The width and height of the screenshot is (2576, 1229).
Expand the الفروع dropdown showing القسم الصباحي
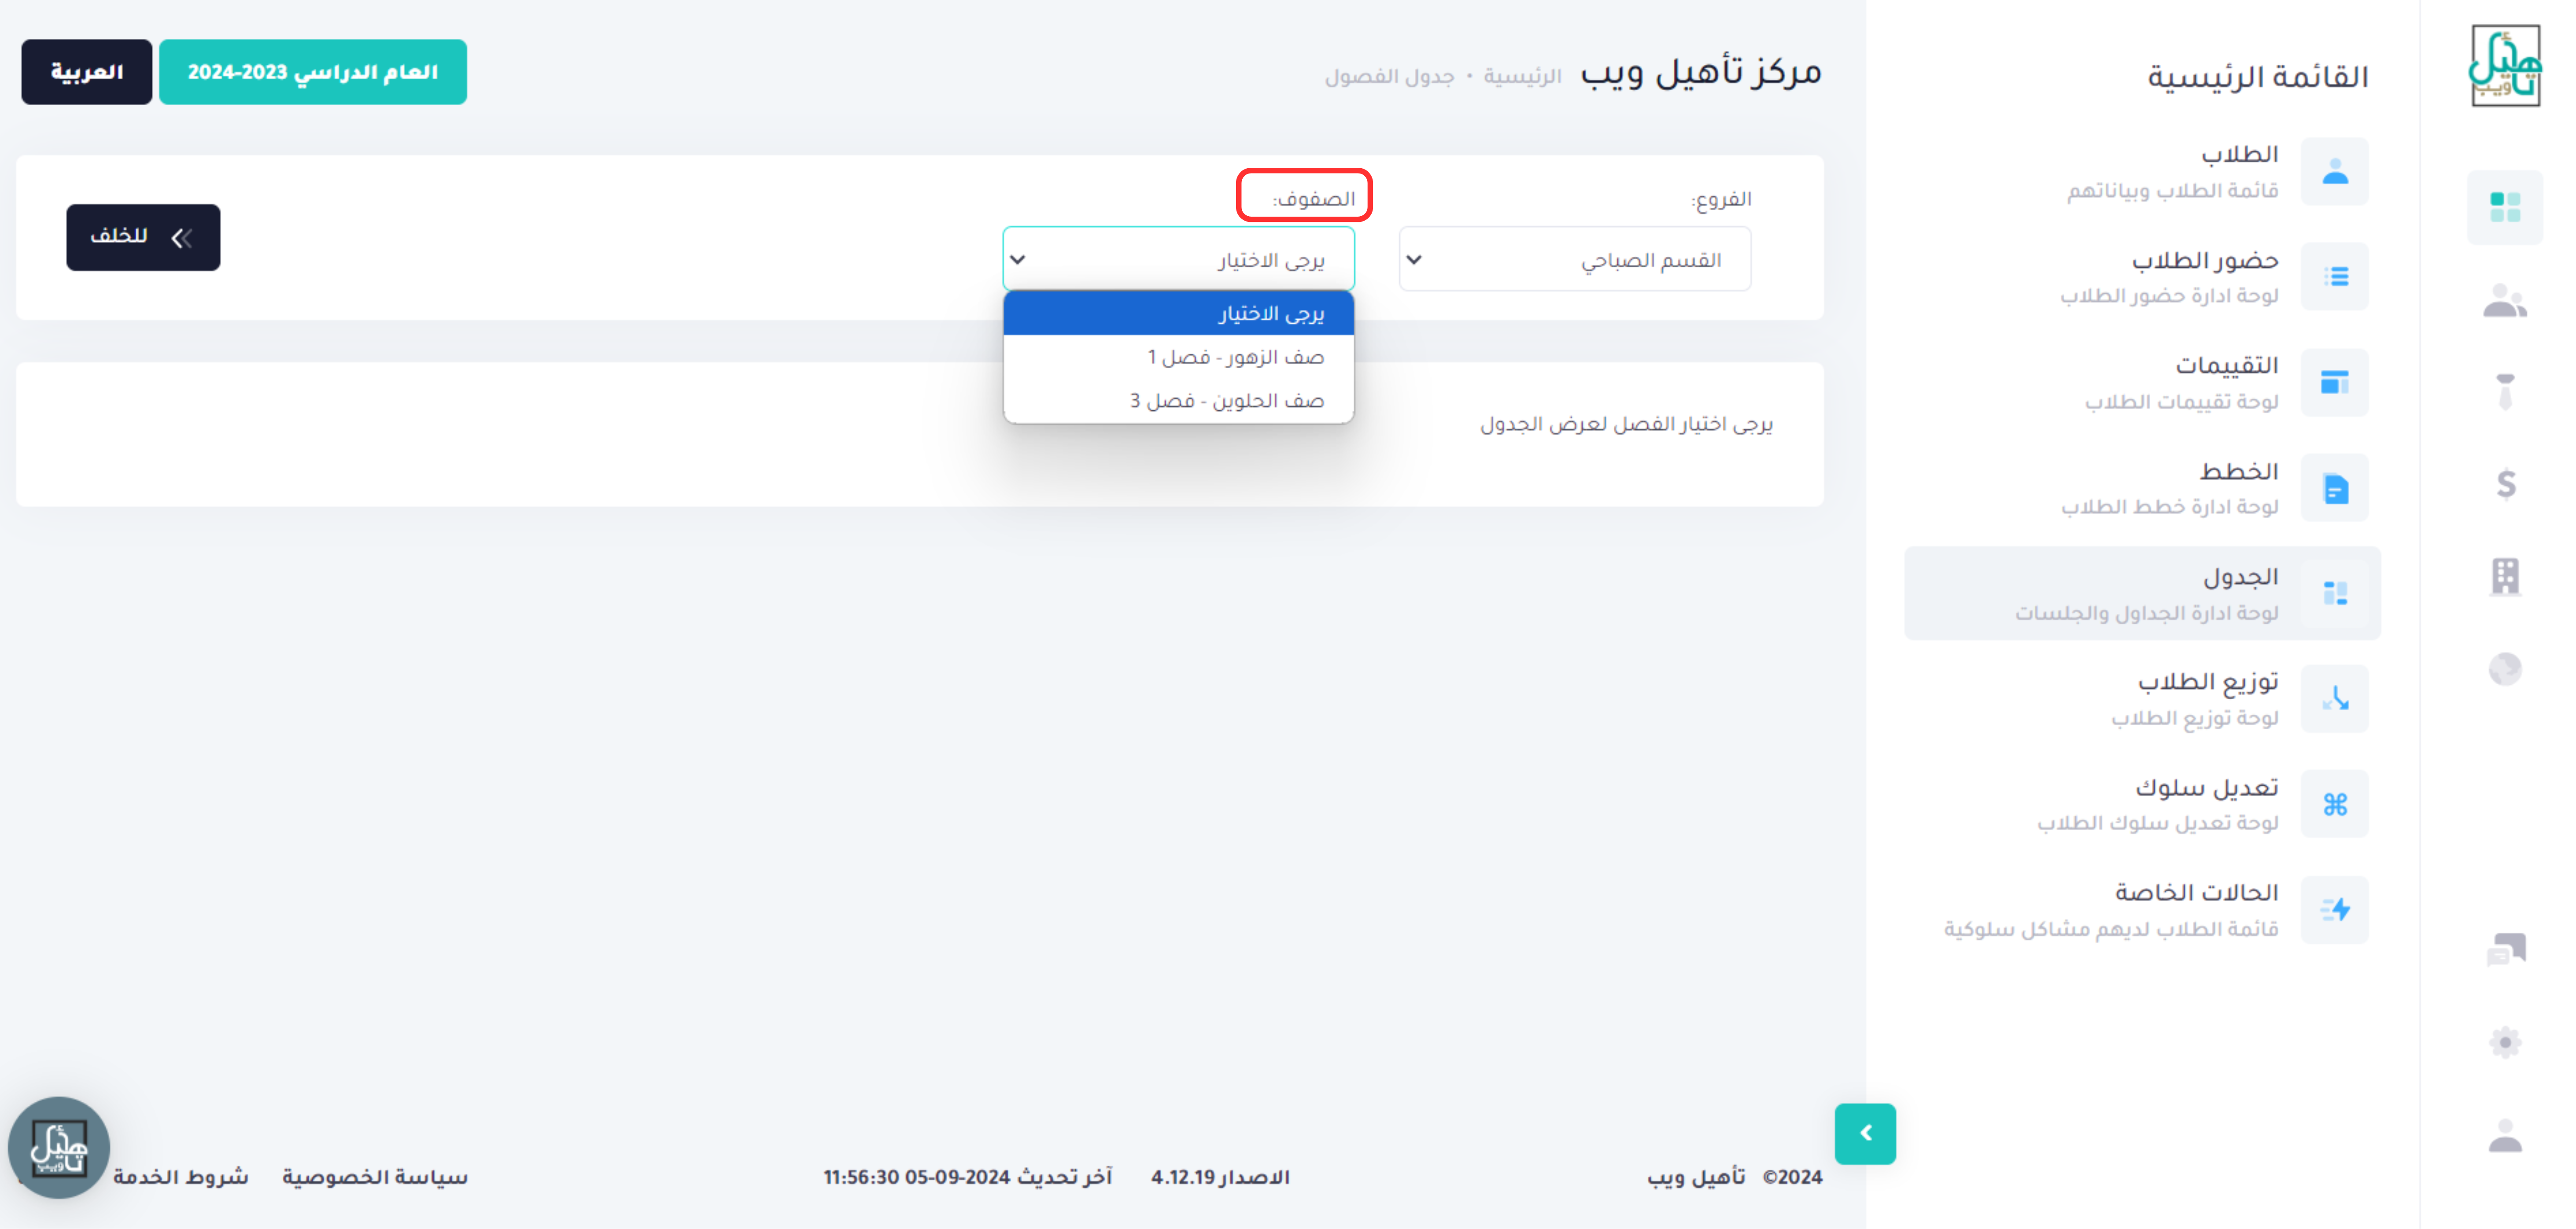[1575, 259]
